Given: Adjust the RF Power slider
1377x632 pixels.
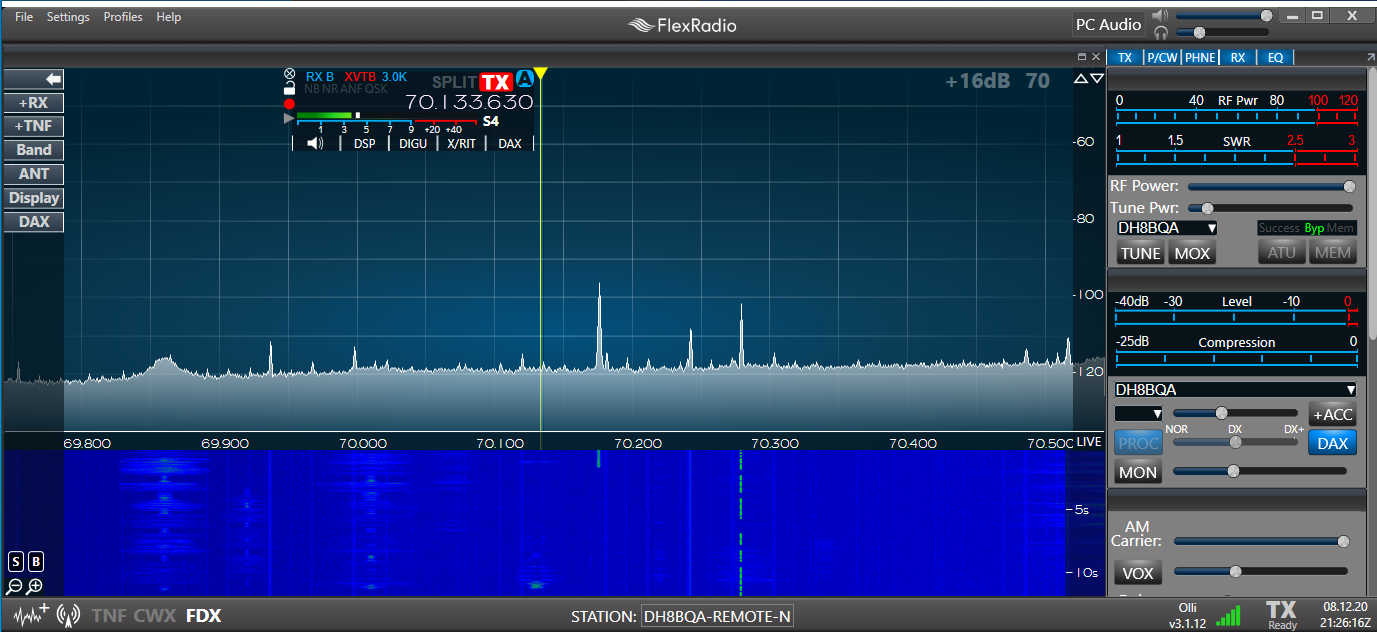Looking at the screenshot, I should tap(1272, 186).
